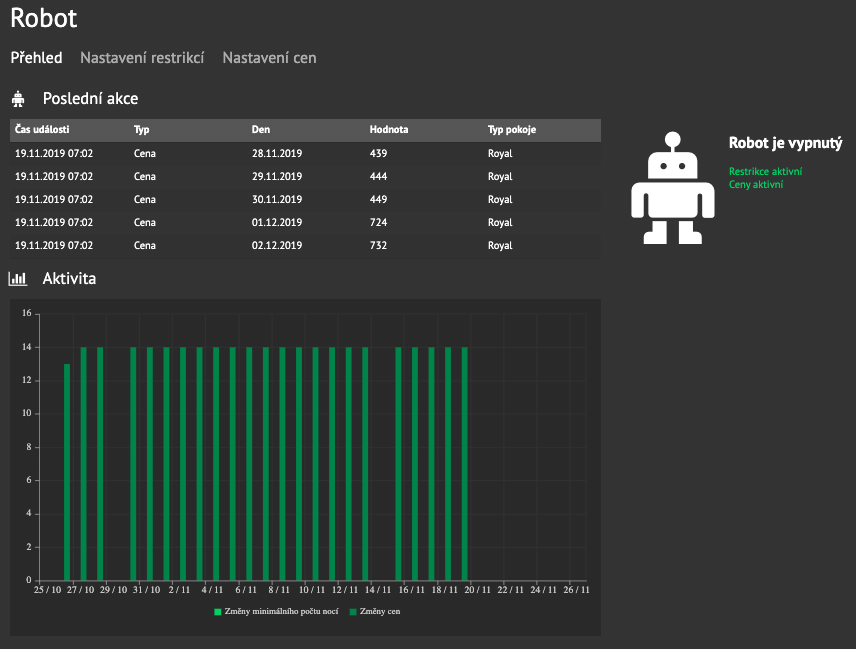Click the bar chart icon beside Aktivita

(17, 279)
